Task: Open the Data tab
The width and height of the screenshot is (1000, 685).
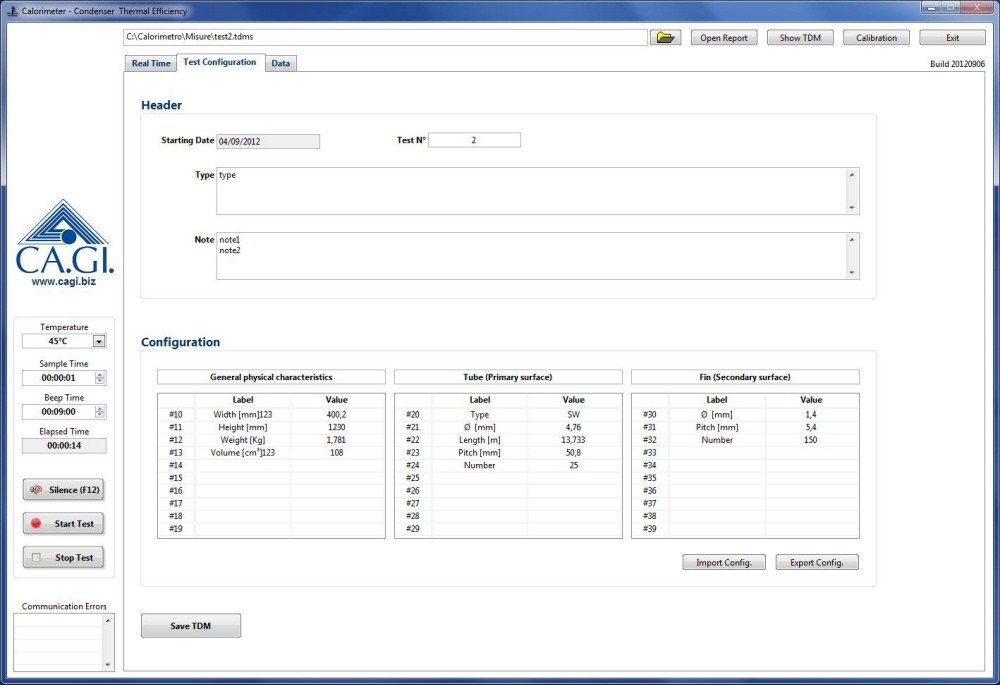Action: point(281,63)
